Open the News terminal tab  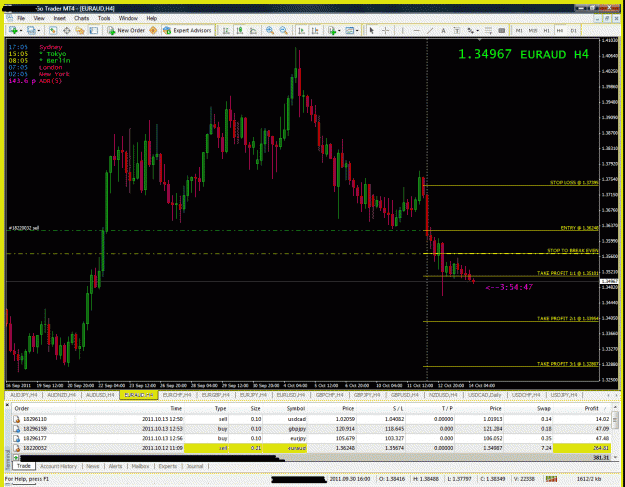(x=92, y=466)
